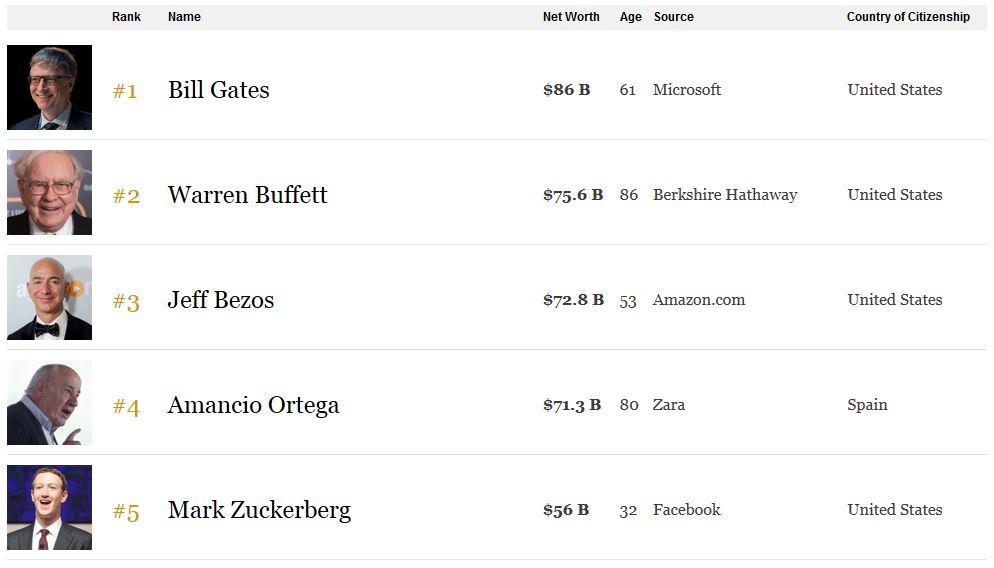Sort by Net Worth header
This screenshot has height=568, width=994.
click(x=571, y=17)
